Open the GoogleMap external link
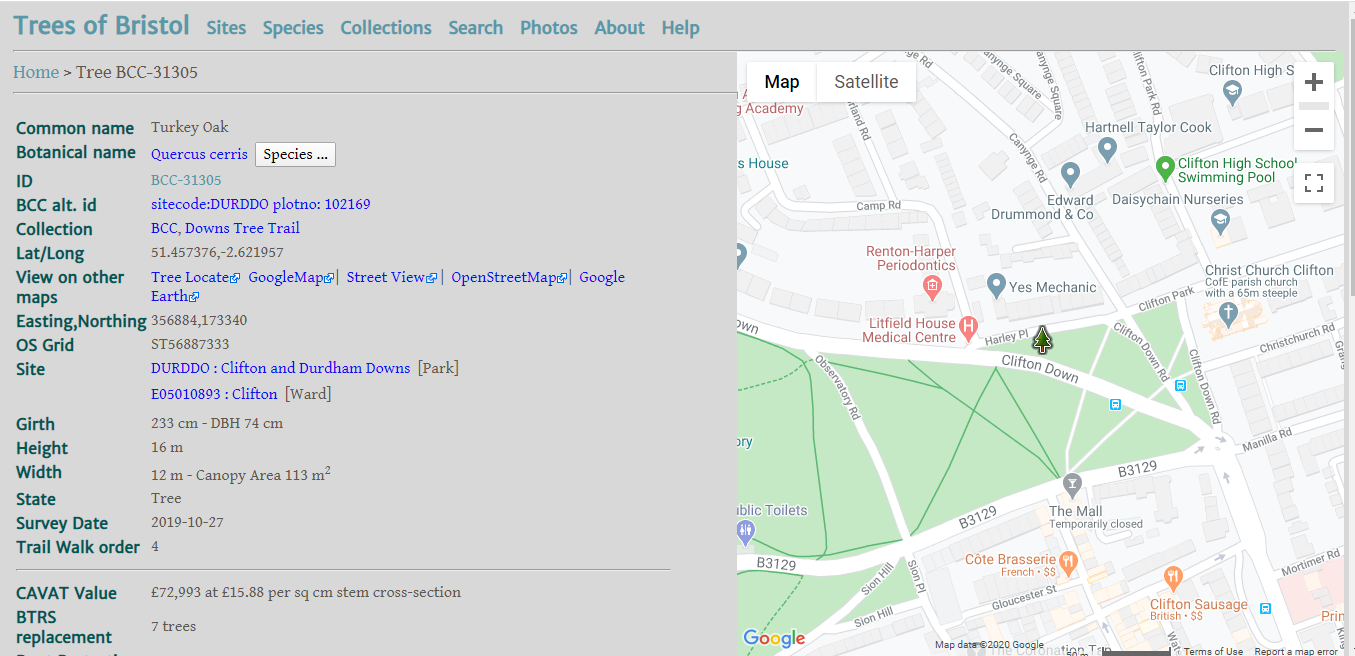Viewport: 1355px width, 656px height. [x=291, y=277]
